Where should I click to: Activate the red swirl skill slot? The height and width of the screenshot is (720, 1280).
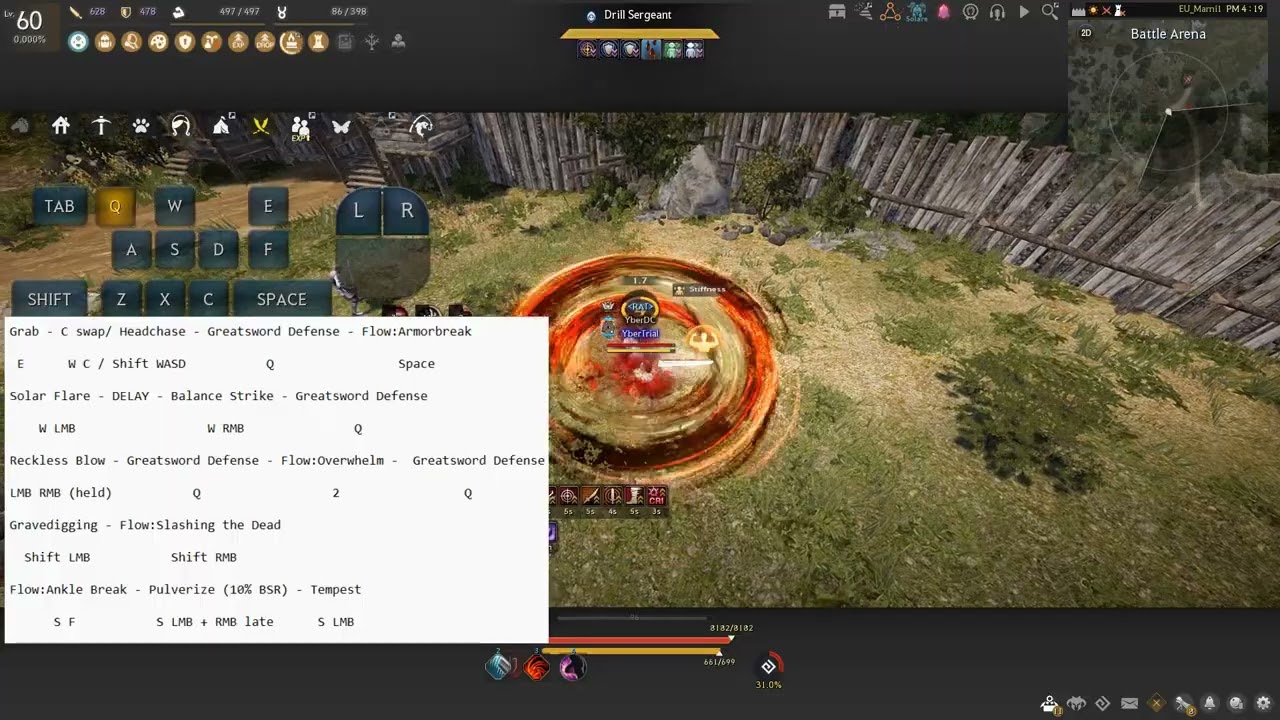tap(537, 666)
